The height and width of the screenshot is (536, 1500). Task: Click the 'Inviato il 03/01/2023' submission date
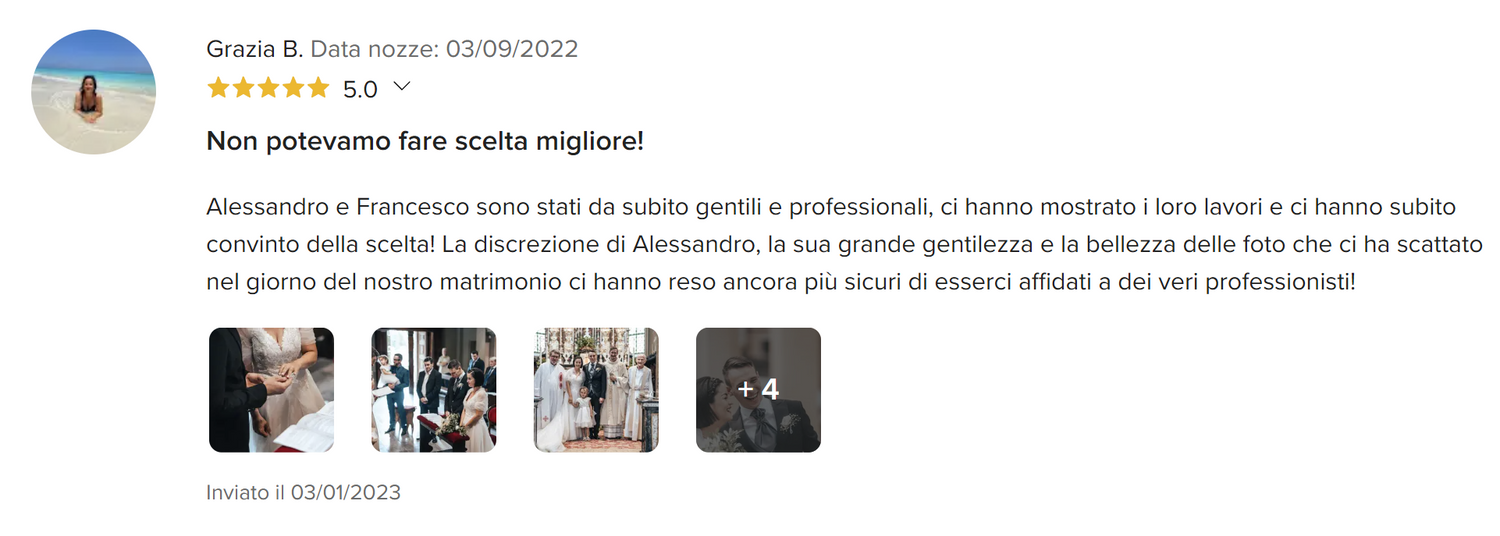coord(303,493)
